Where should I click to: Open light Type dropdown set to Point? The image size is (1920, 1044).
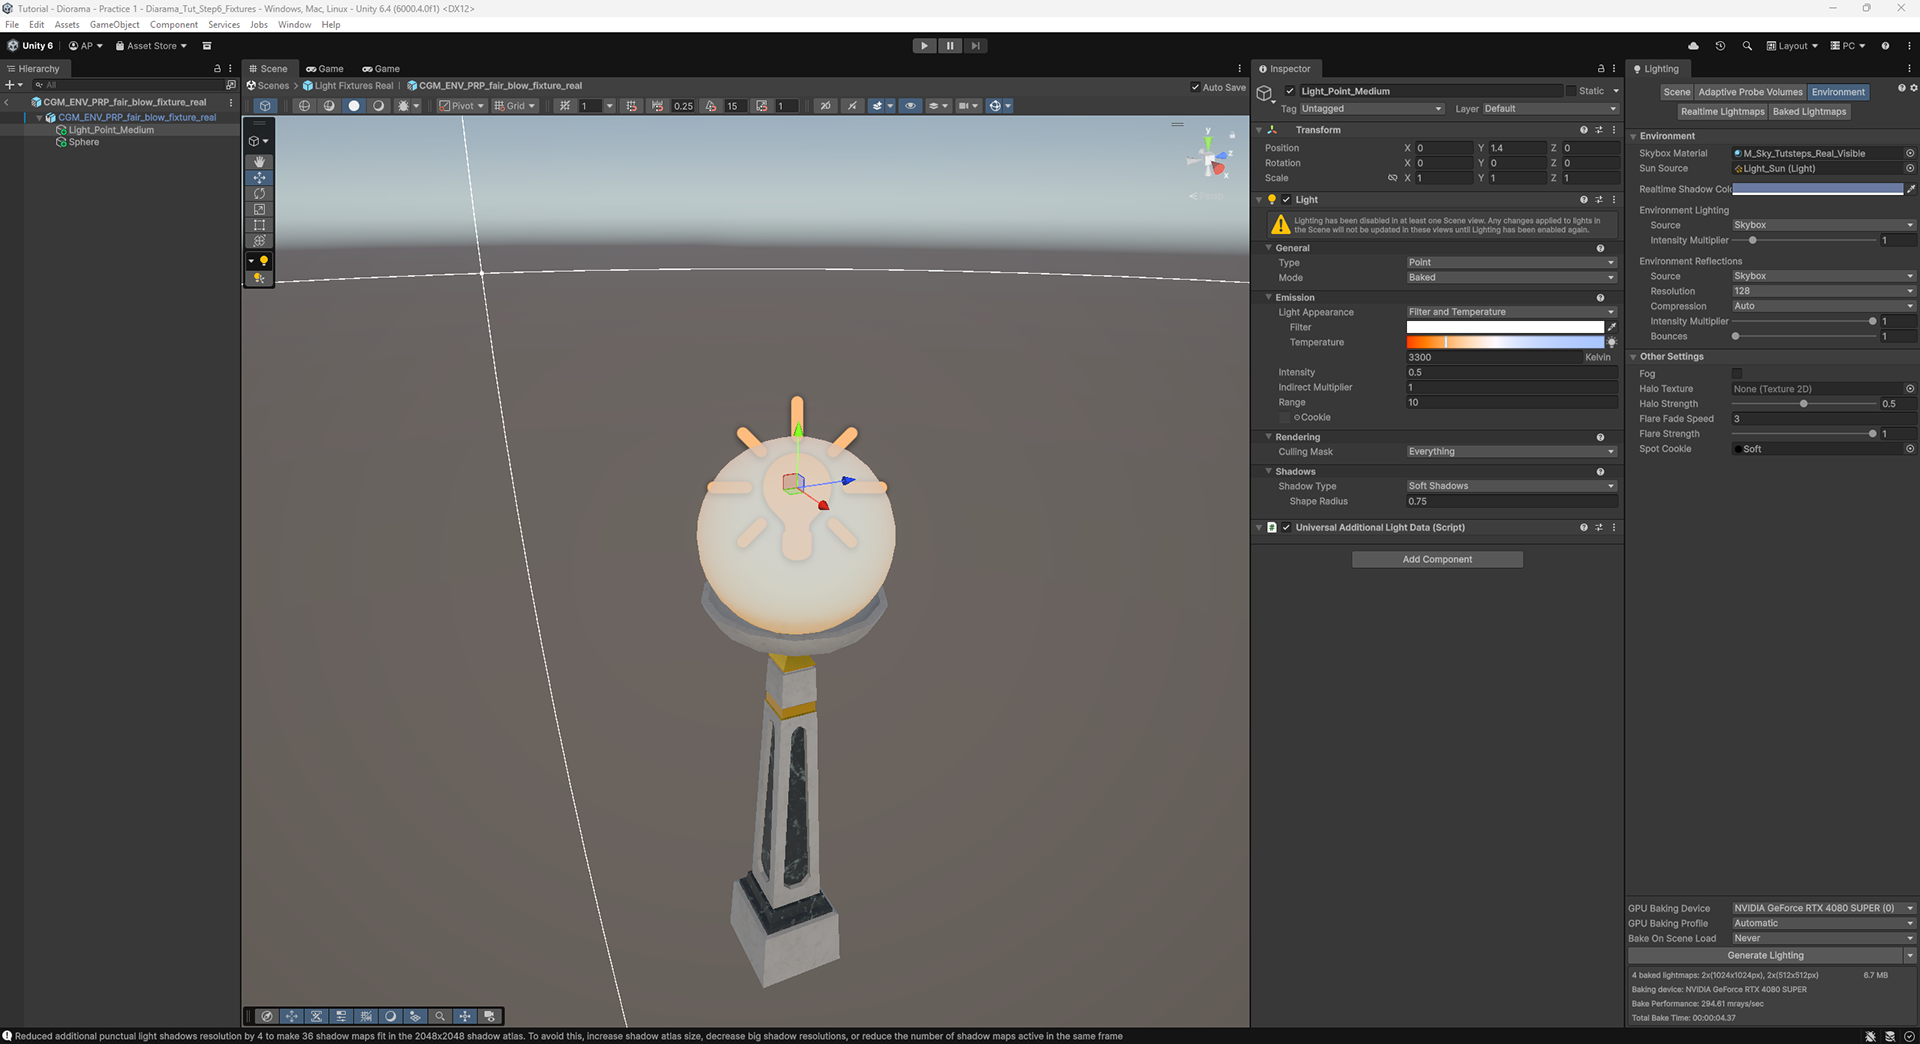1511,263
